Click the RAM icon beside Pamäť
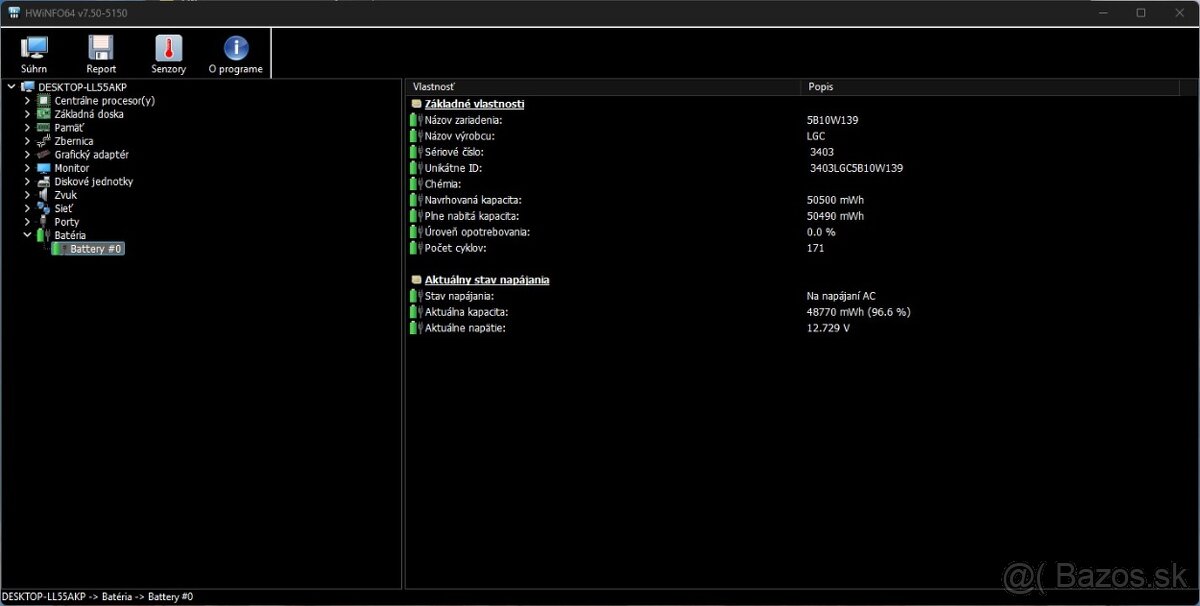The width and height of the screenshot is (1200, 606). (x=42, y=127)
